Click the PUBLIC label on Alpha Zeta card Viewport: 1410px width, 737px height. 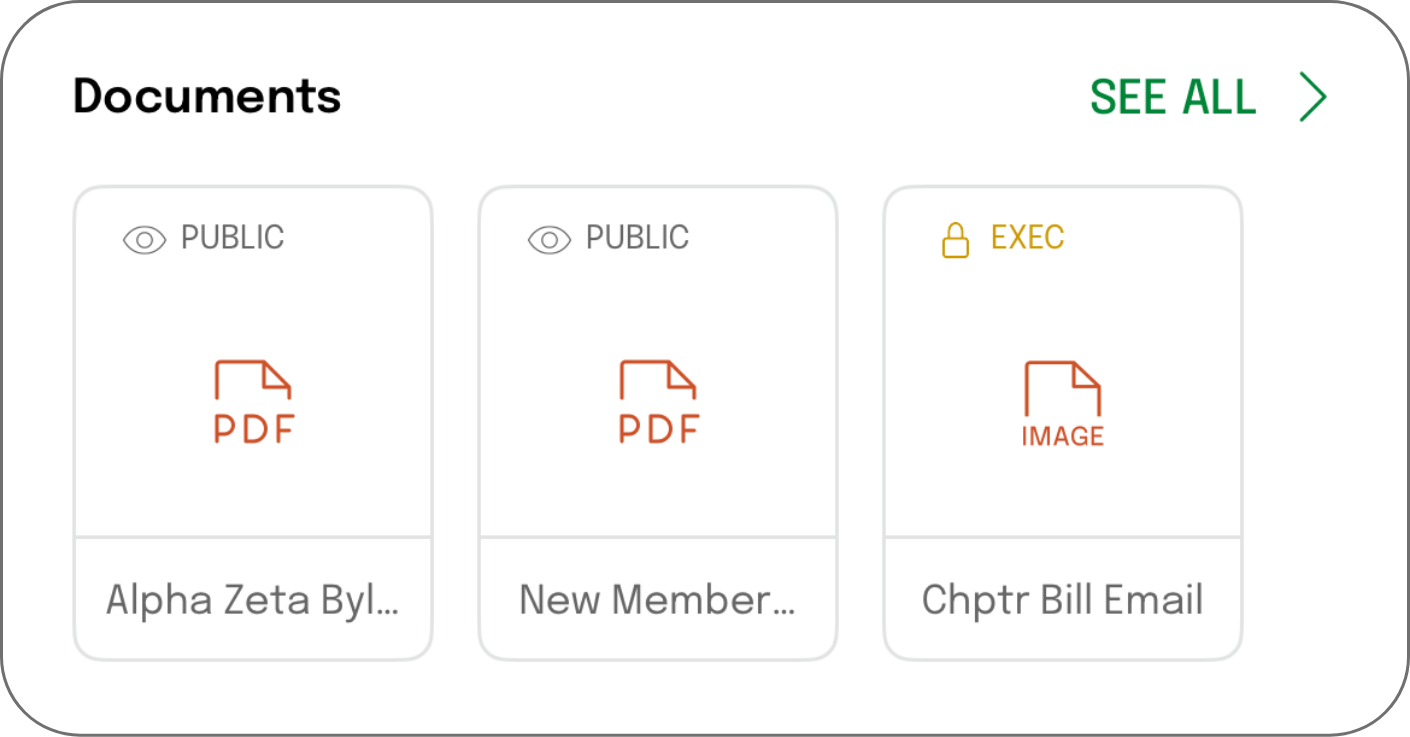point(232,238)
